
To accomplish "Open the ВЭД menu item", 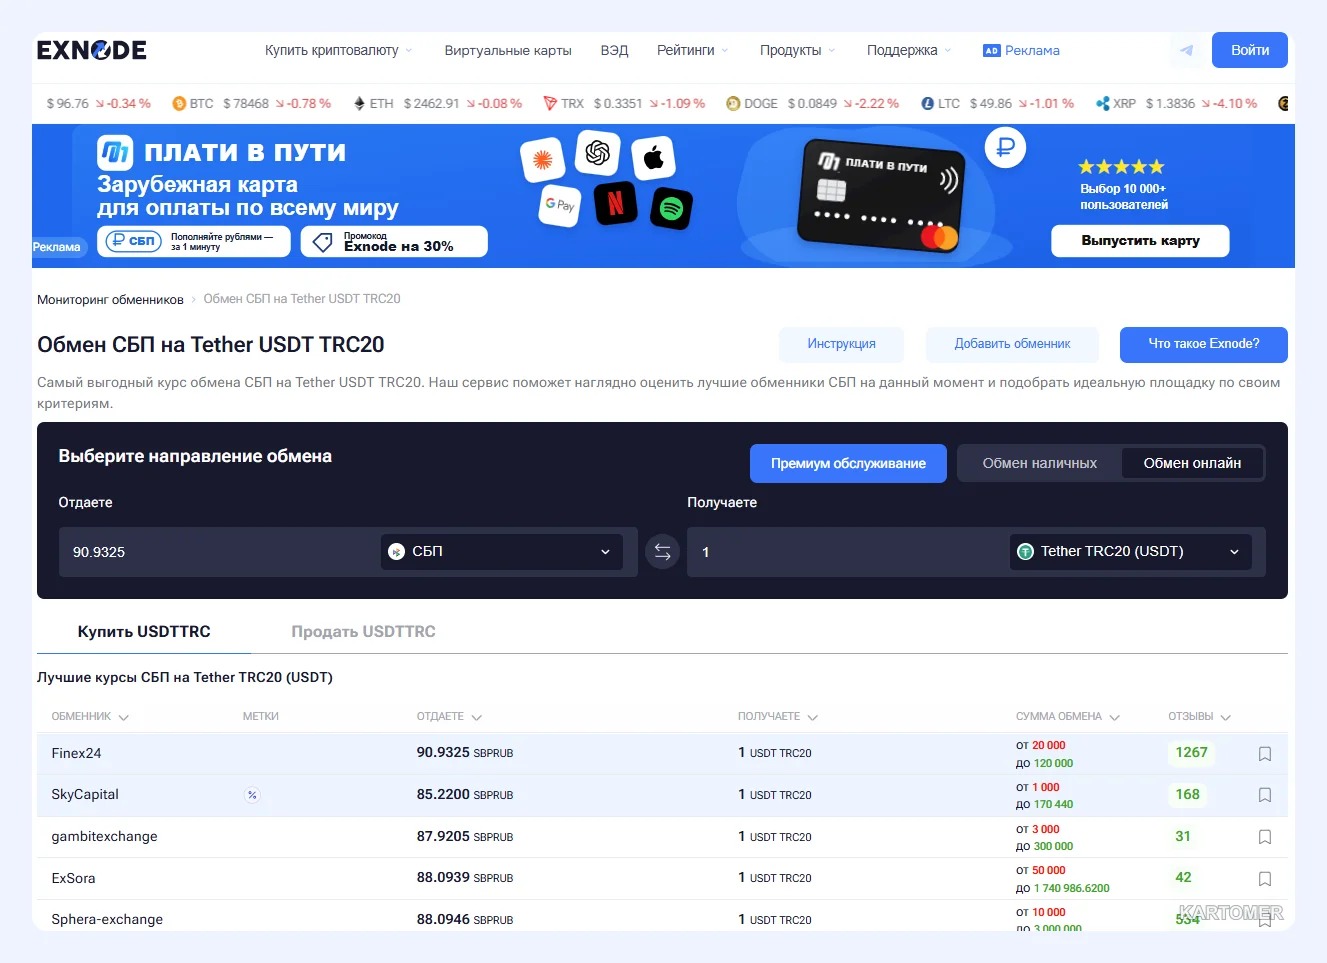I will [614, 50].
